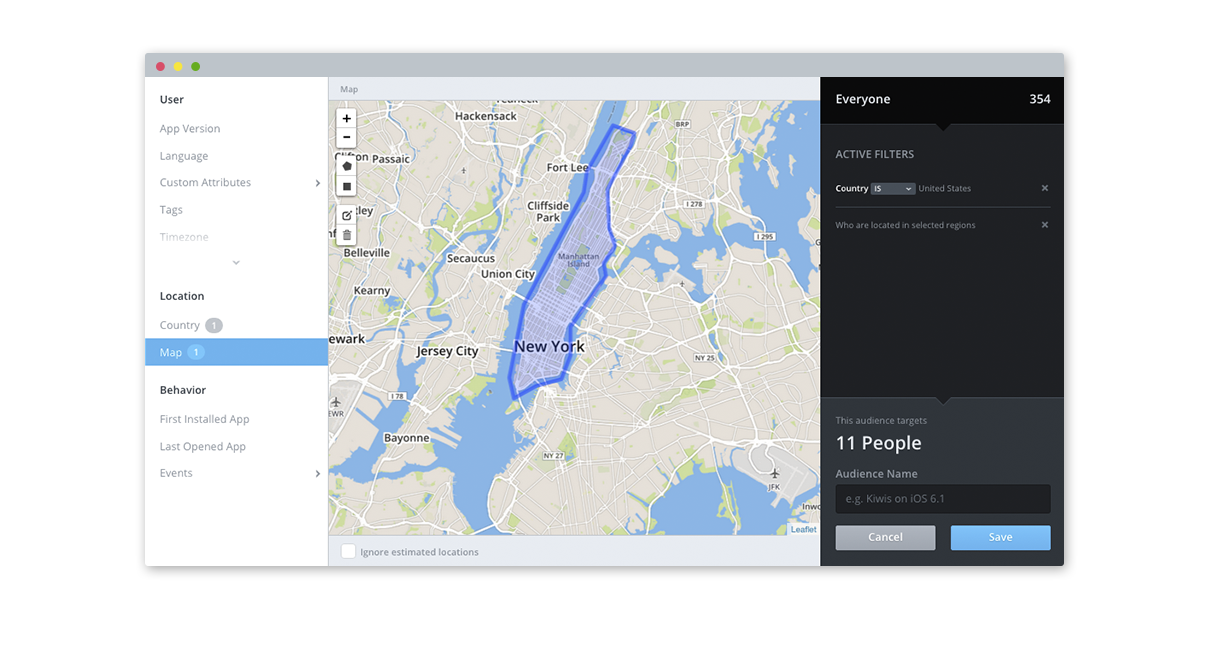Click the Bayonne map label
1206x645 pixels.
(x=407, y=438)
